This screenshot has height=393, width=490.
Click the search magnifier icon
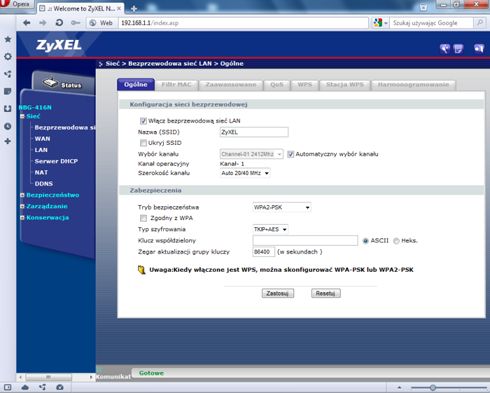[x=480, y=23]
